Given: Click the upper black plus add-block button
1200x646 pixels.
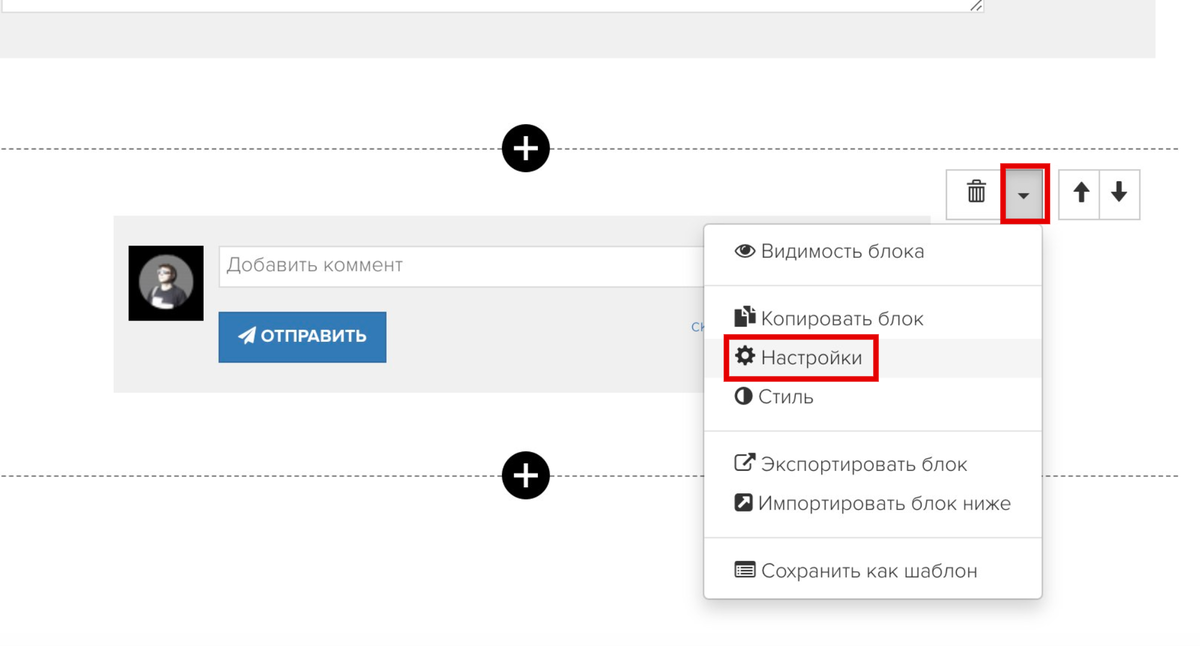Looking at the screenshot, I should [x=526, y=149].
